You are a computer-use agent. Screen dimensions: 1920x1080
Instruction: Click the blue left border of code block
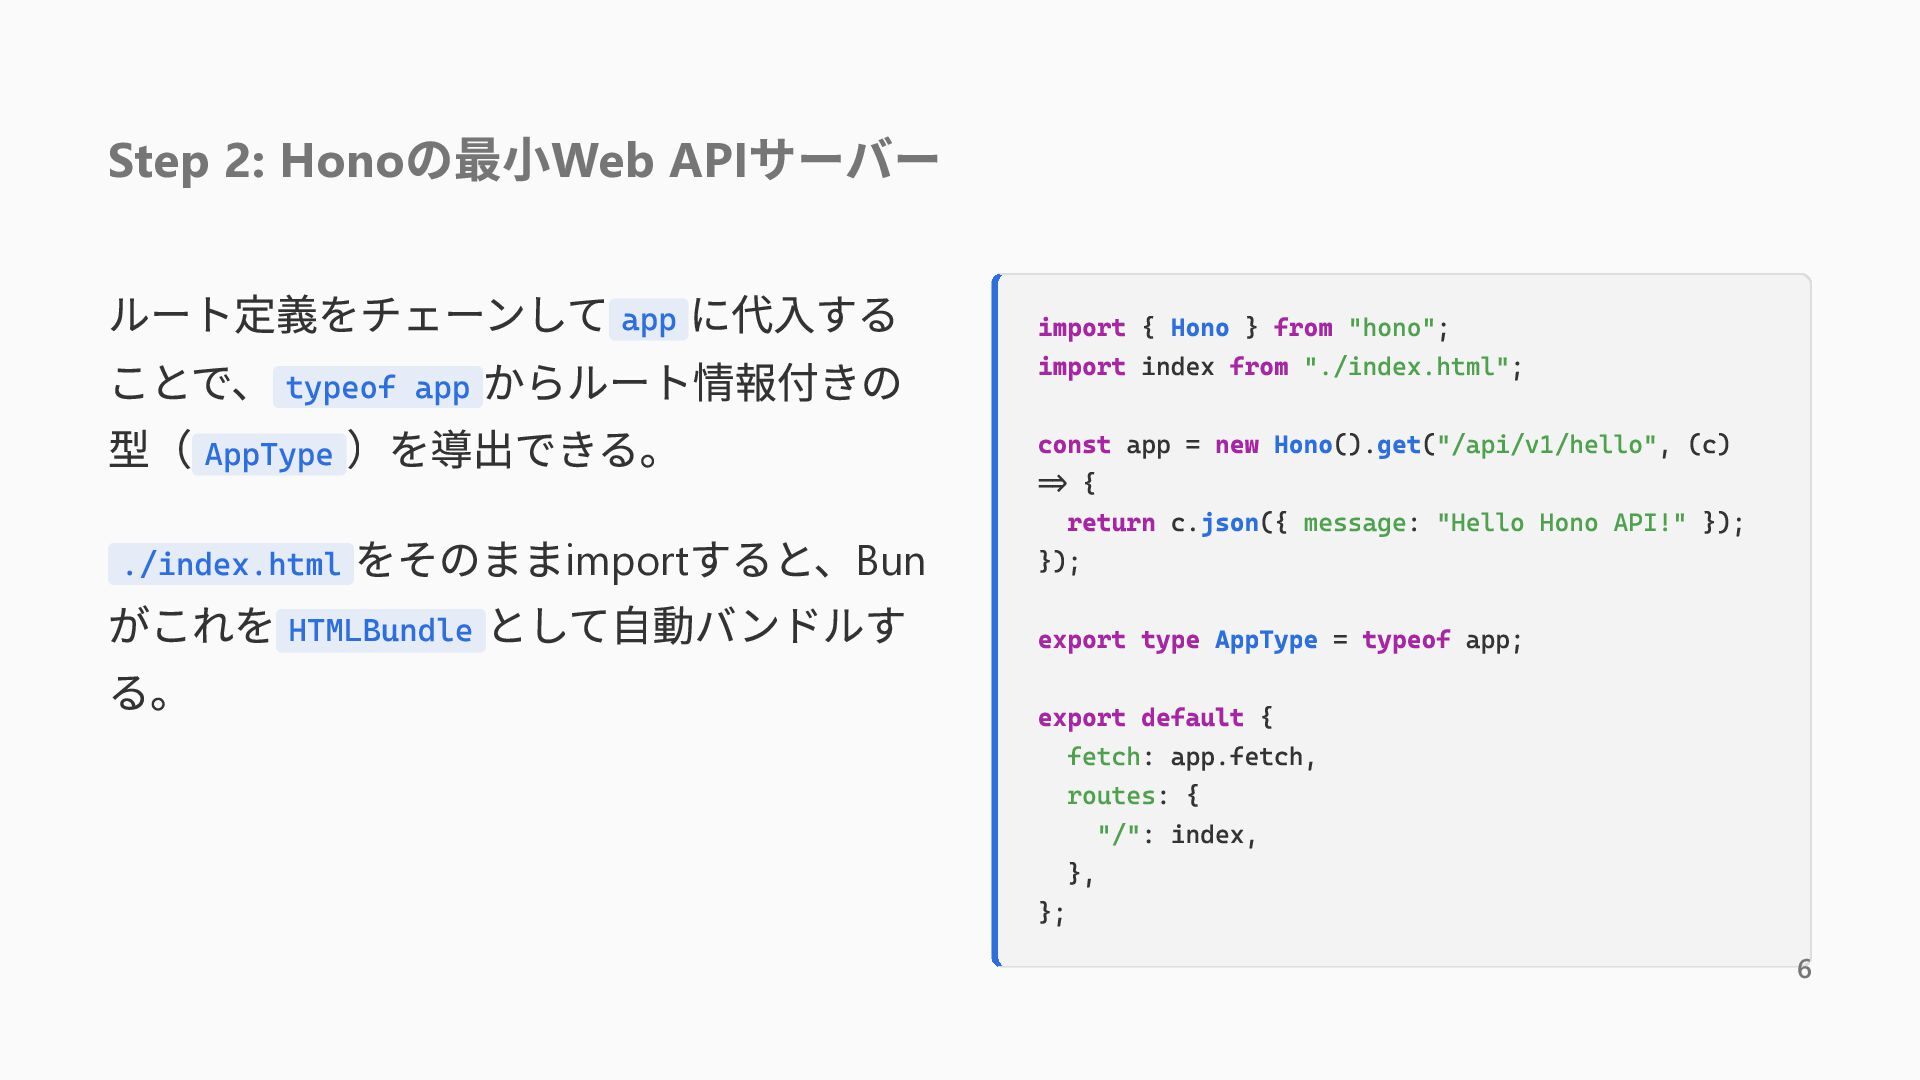[x=996, y=620]
